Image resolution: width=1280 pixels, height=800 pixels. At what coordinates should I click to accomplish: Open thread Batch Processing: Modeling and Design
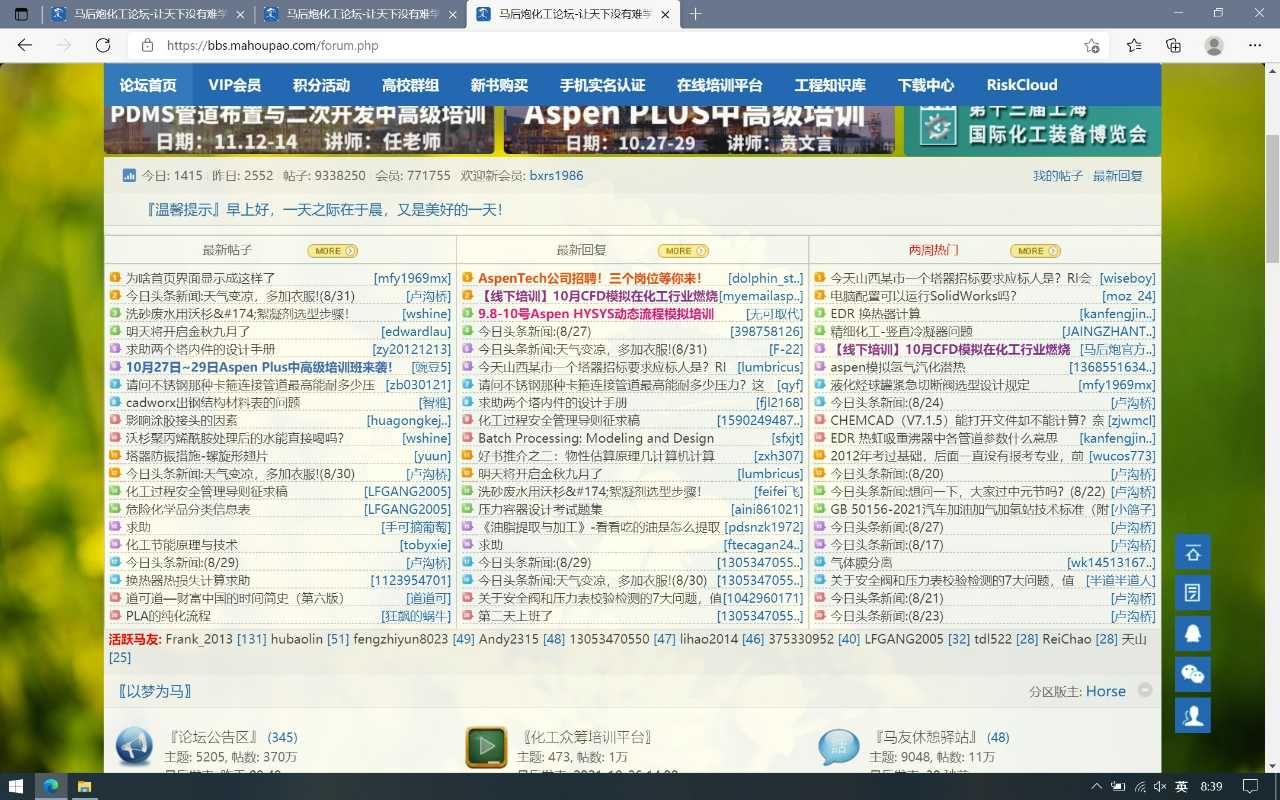(x=596, y=438)
